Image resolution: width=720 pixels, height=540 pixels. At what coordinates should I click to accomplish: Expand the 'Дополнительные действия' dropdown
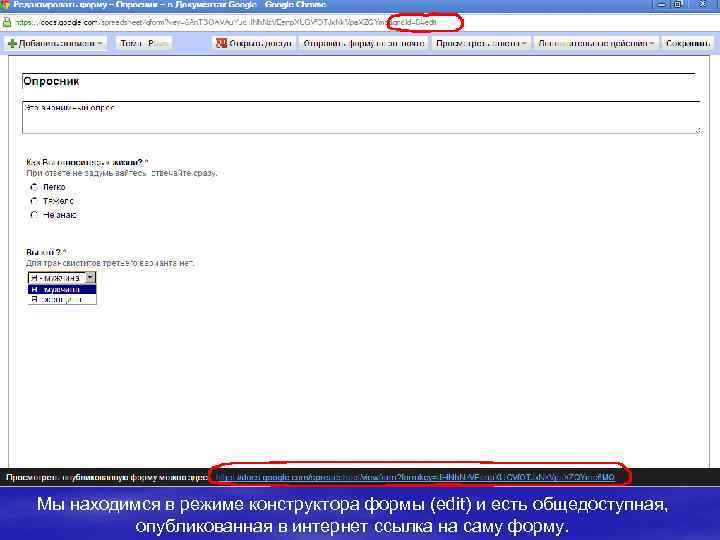(x=596, y=44)
